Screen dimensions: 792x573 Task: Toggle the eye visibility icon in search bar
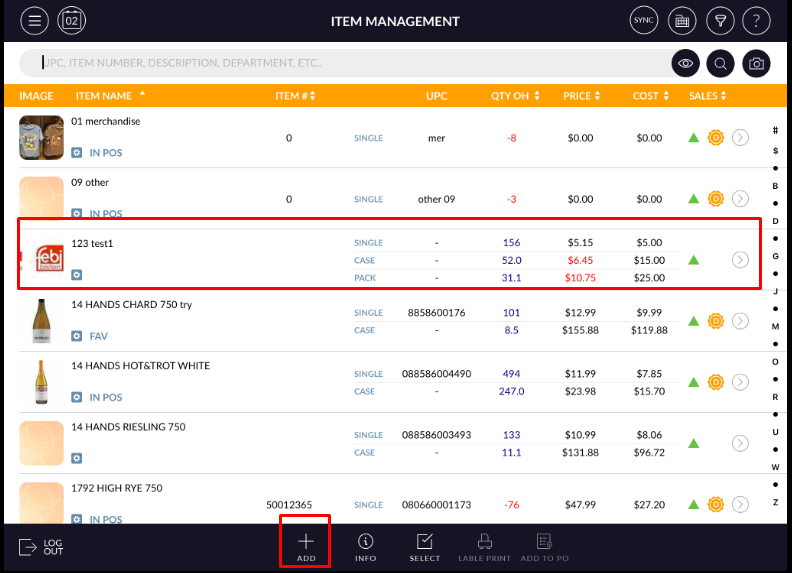click(x=685, y=63)
